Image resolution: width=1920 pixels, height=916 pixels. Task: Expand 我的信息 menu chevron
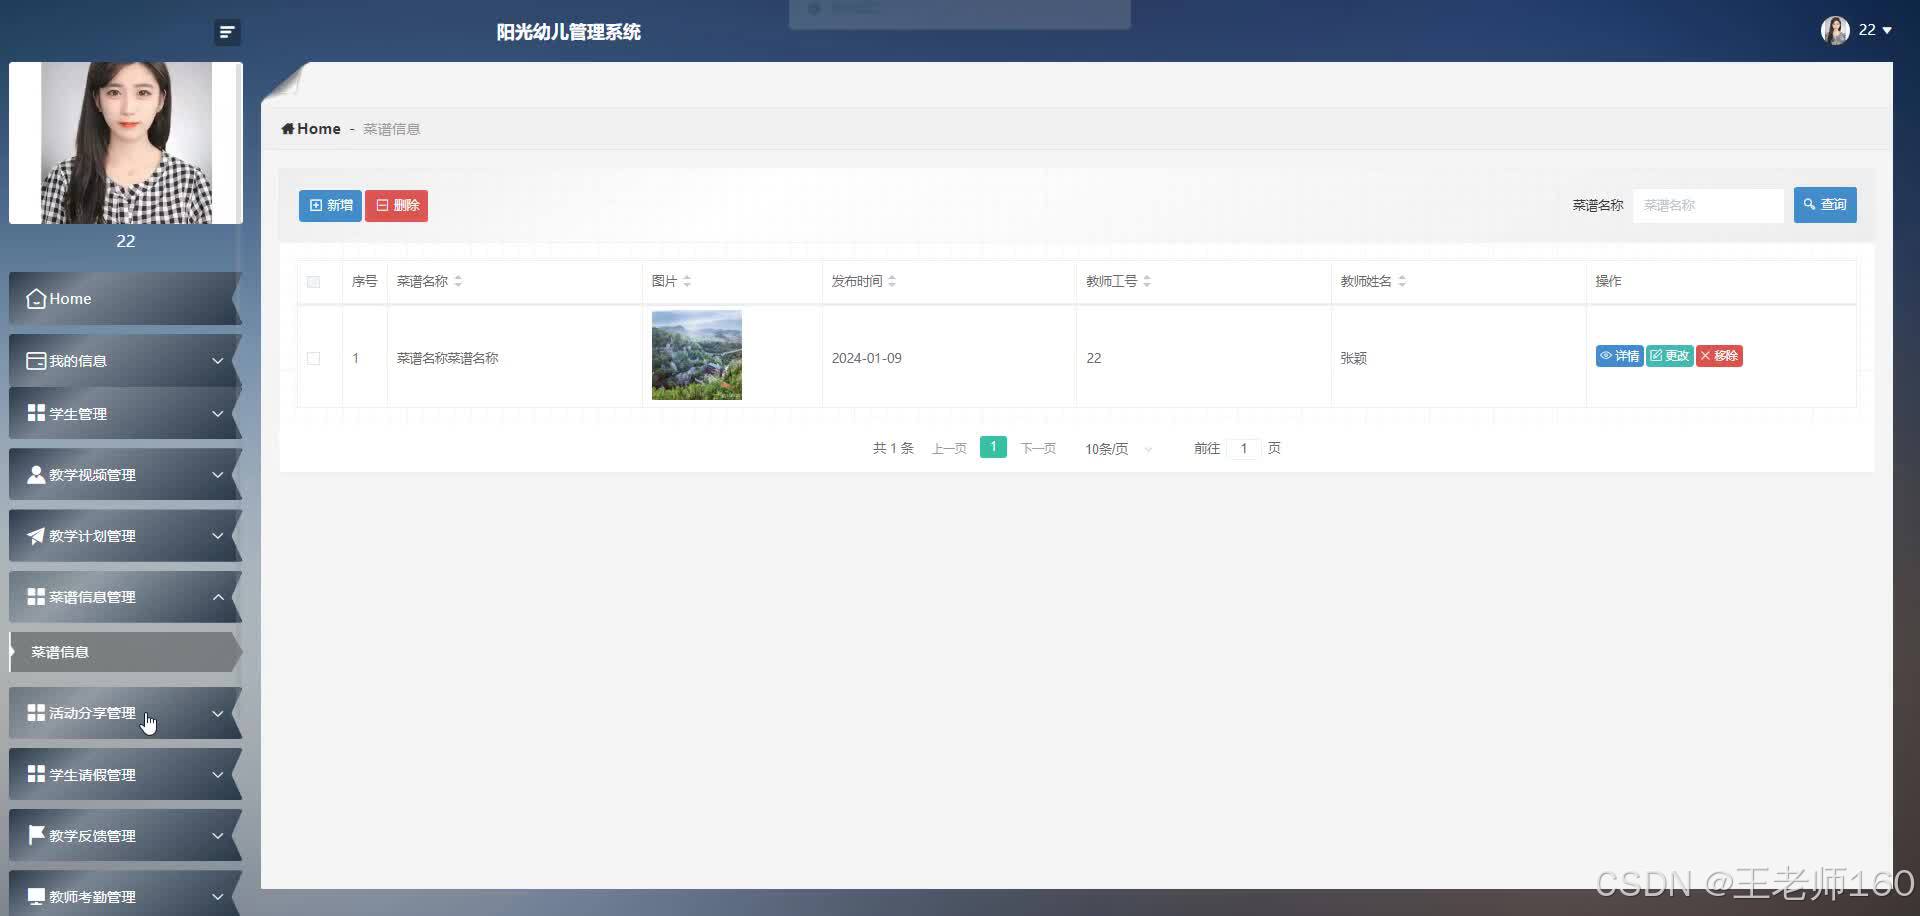218,361
